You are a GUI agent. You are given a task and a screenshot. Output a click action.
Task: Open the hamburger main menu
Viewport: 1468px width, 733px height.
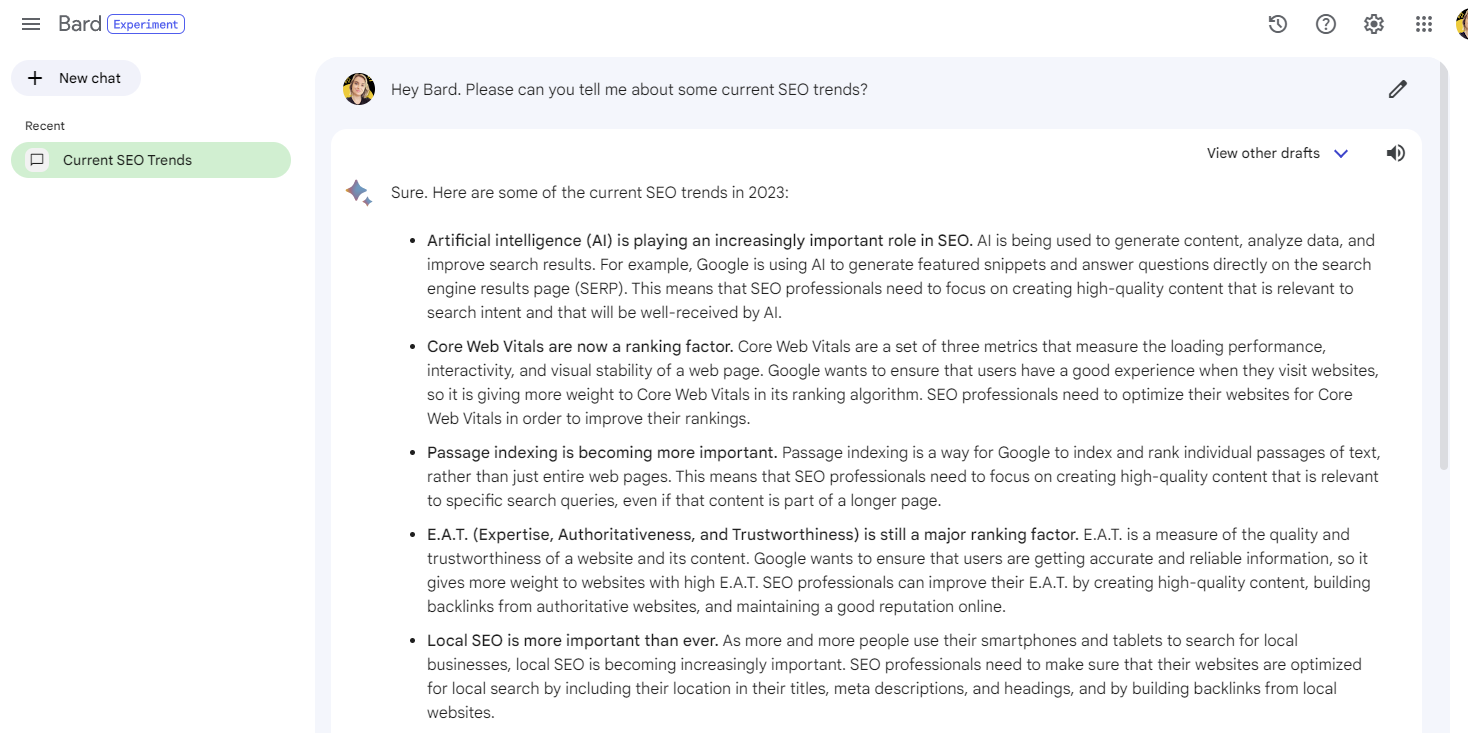31,24
